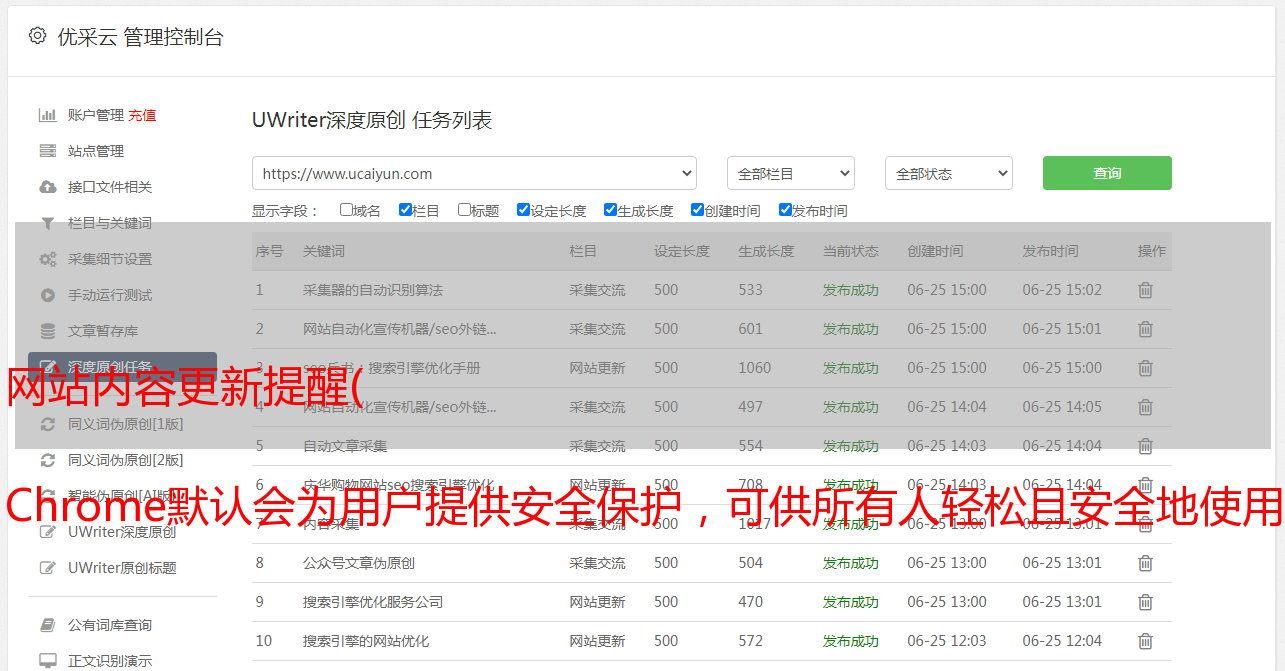Enable the 域名 field checkbox
The image size is (1285, 671).
[346, 210]
